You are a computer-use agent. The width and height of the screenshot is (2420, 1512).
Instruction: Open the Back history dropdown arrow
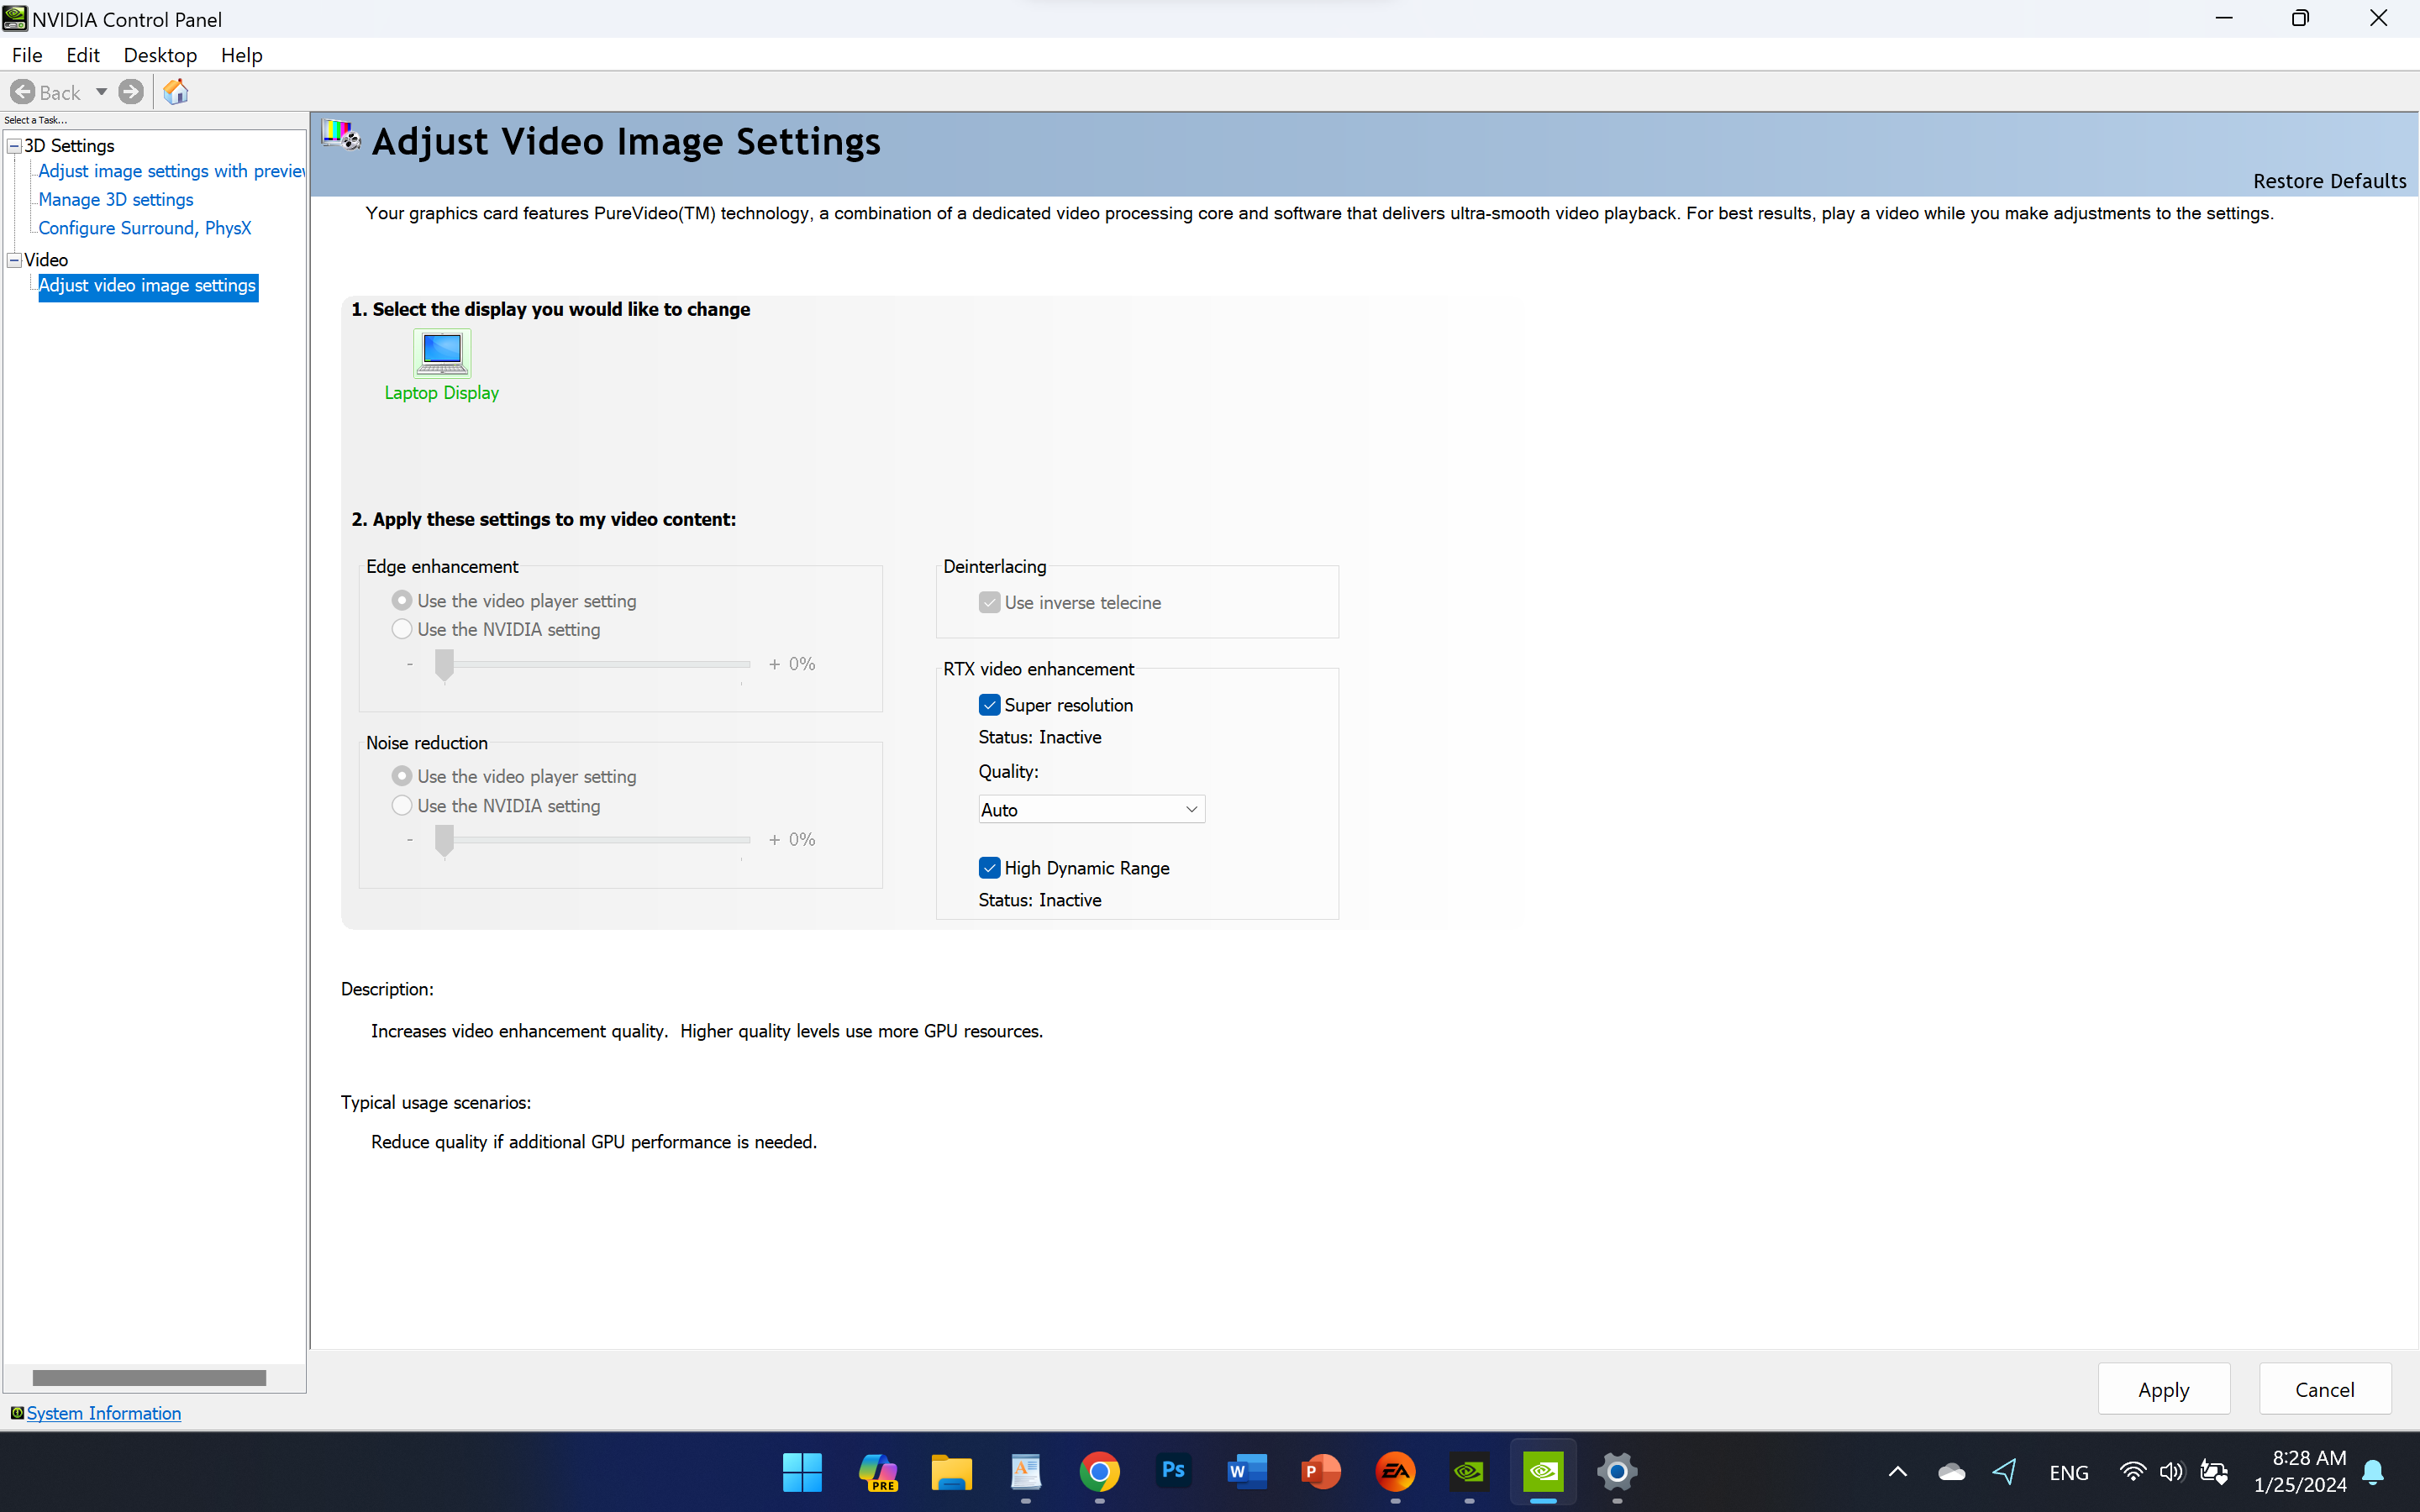coord(101,92)
